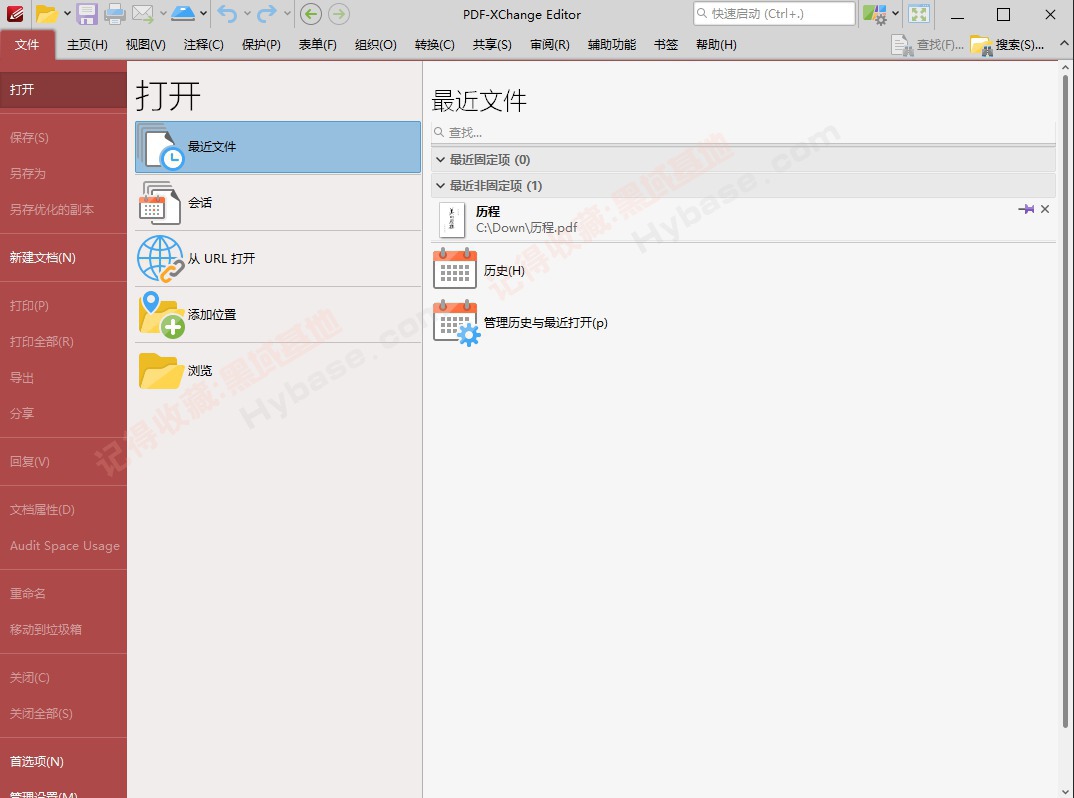Click the 最近文件 recent files icon
The height and width of the screenshot is (798, 1074).
[x=161, y=147]
